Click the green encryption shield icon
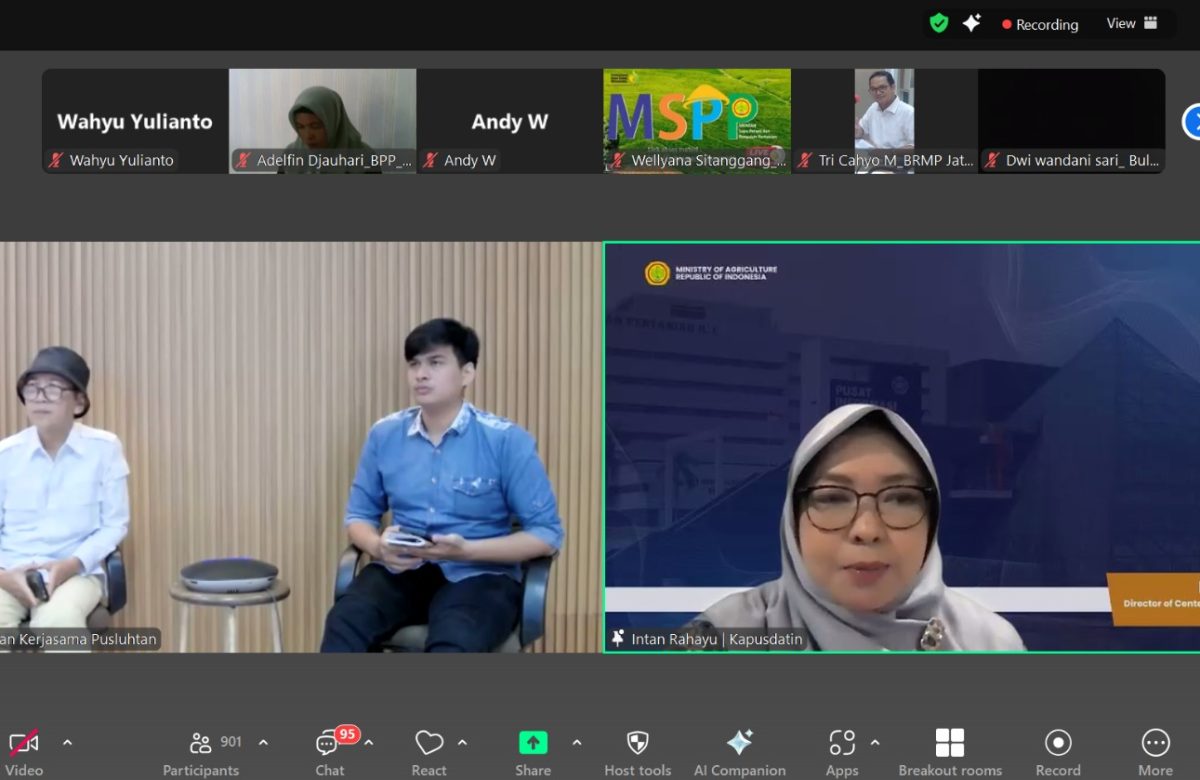Viewport: 1200px width, 780px height. point(938,23)
